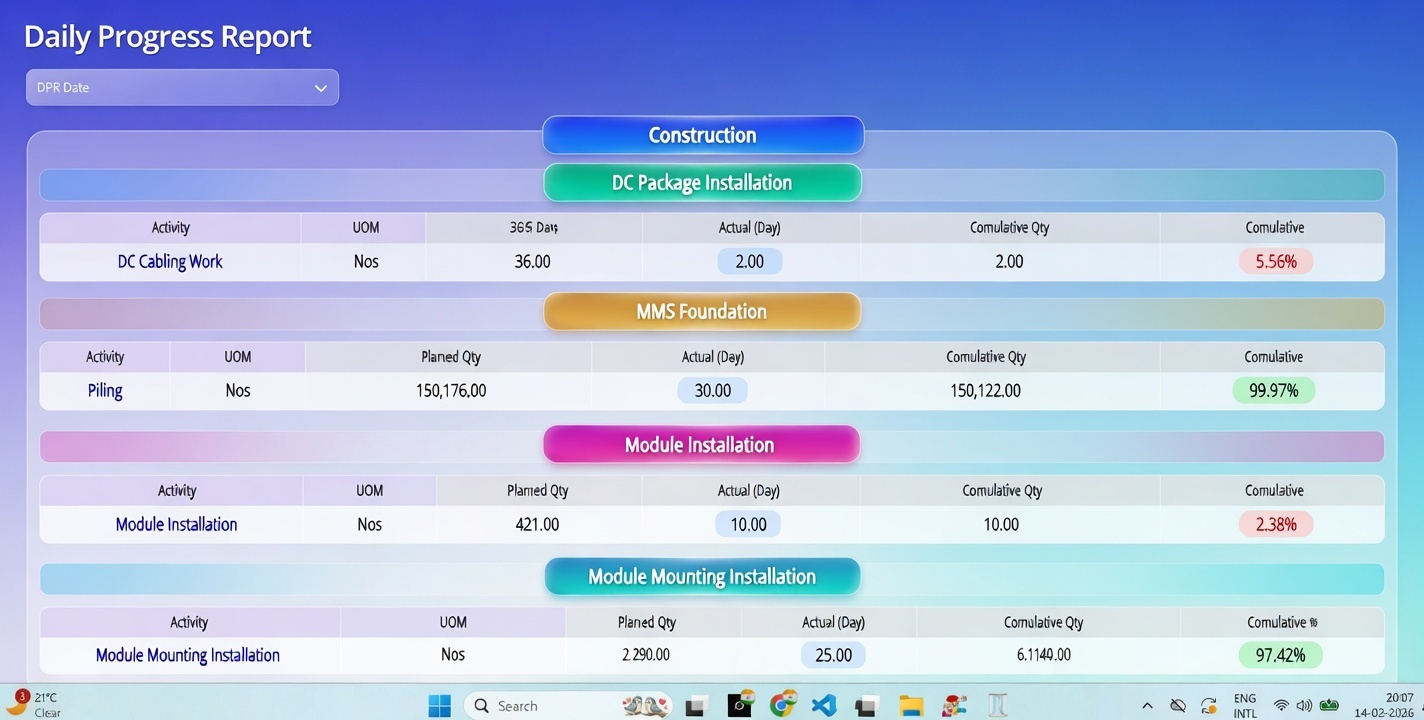Open the DPR Date dropdown
Screen dimensions: 1424x720
(181, 87)
